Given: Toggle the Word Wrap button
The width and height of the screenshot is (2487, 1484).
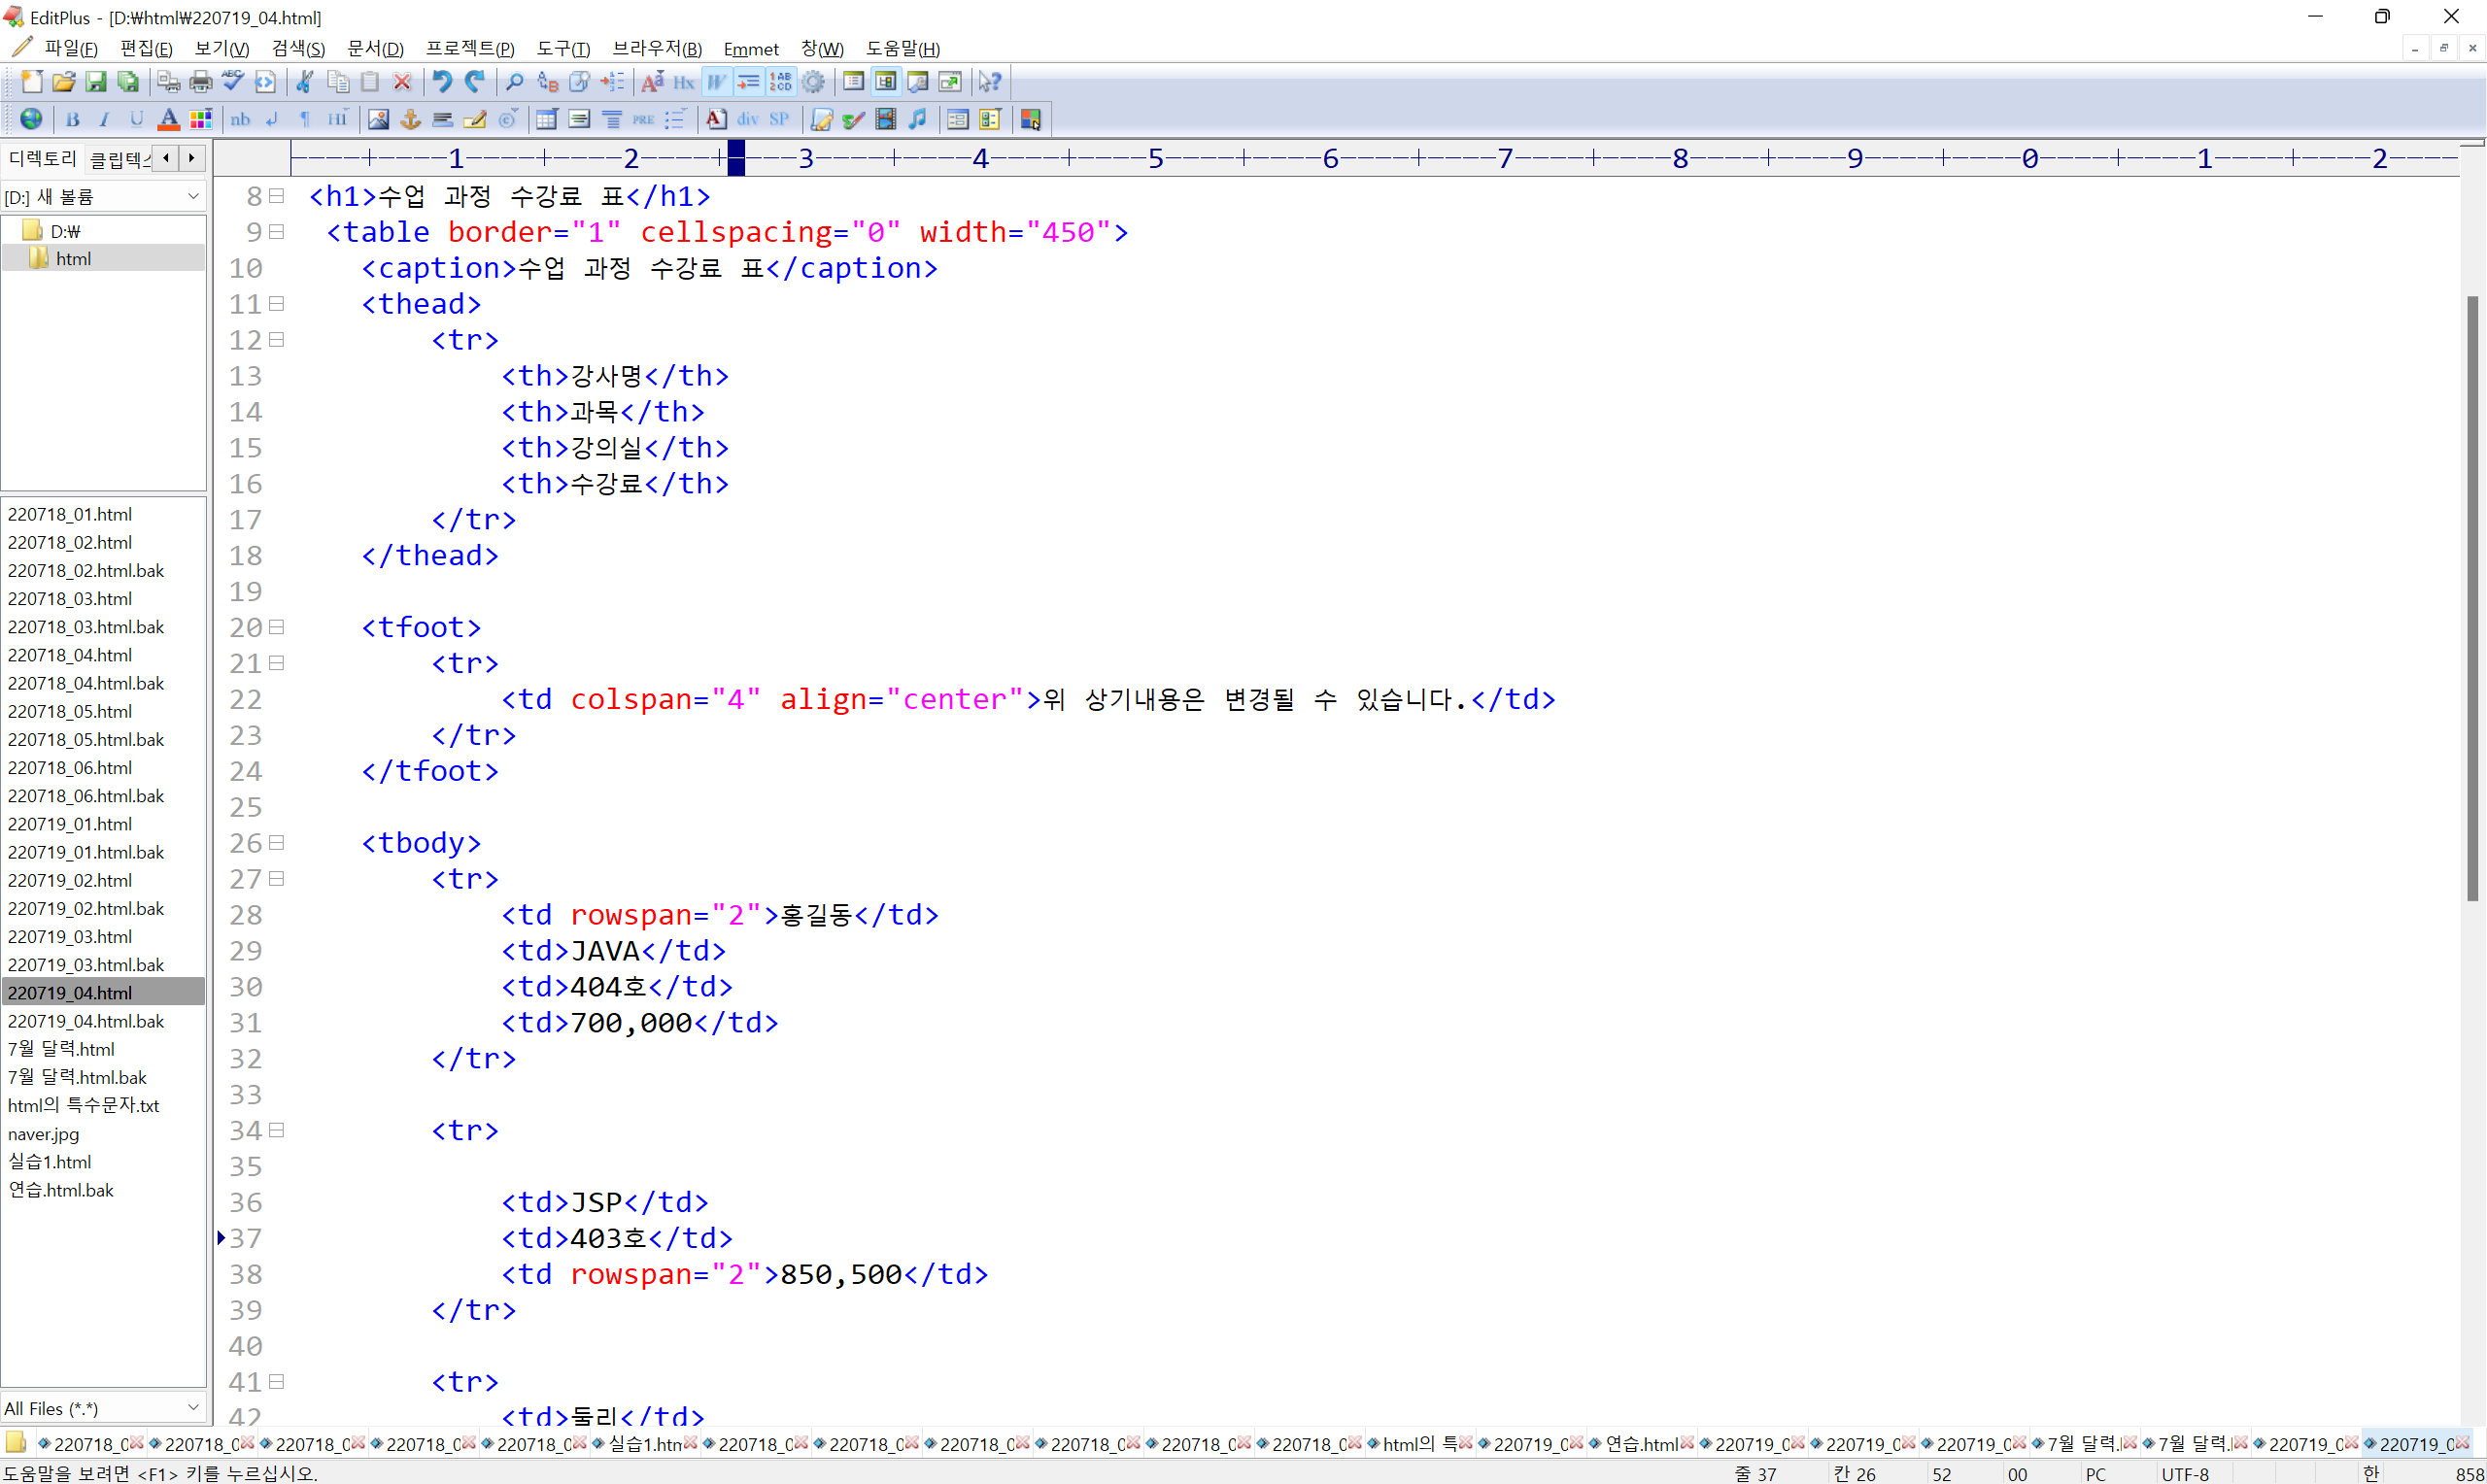Looking at the screenshot, I should click(x=716, y=82).
